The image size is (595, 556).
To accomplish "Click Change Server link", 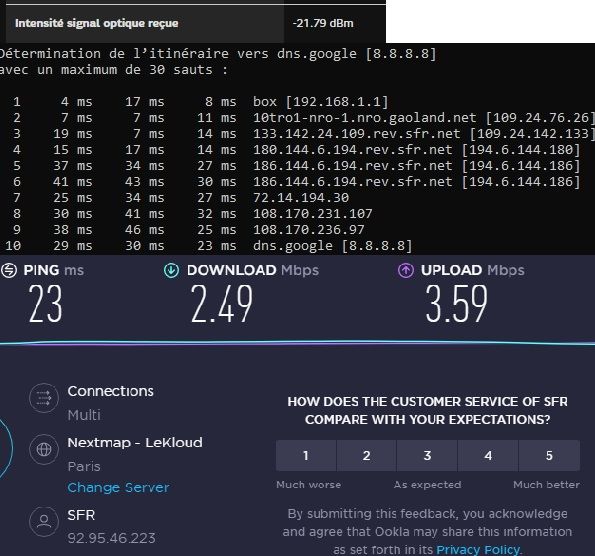I will pos(118,487).
